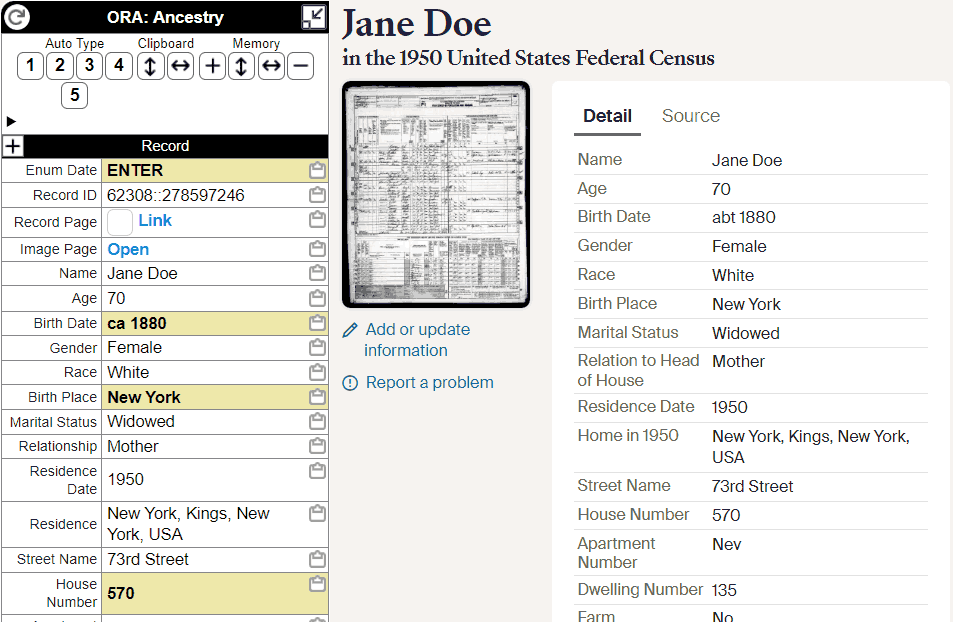Copy Gender field via clipboard icon
This screenshot has width=953, height=622.
317,347
